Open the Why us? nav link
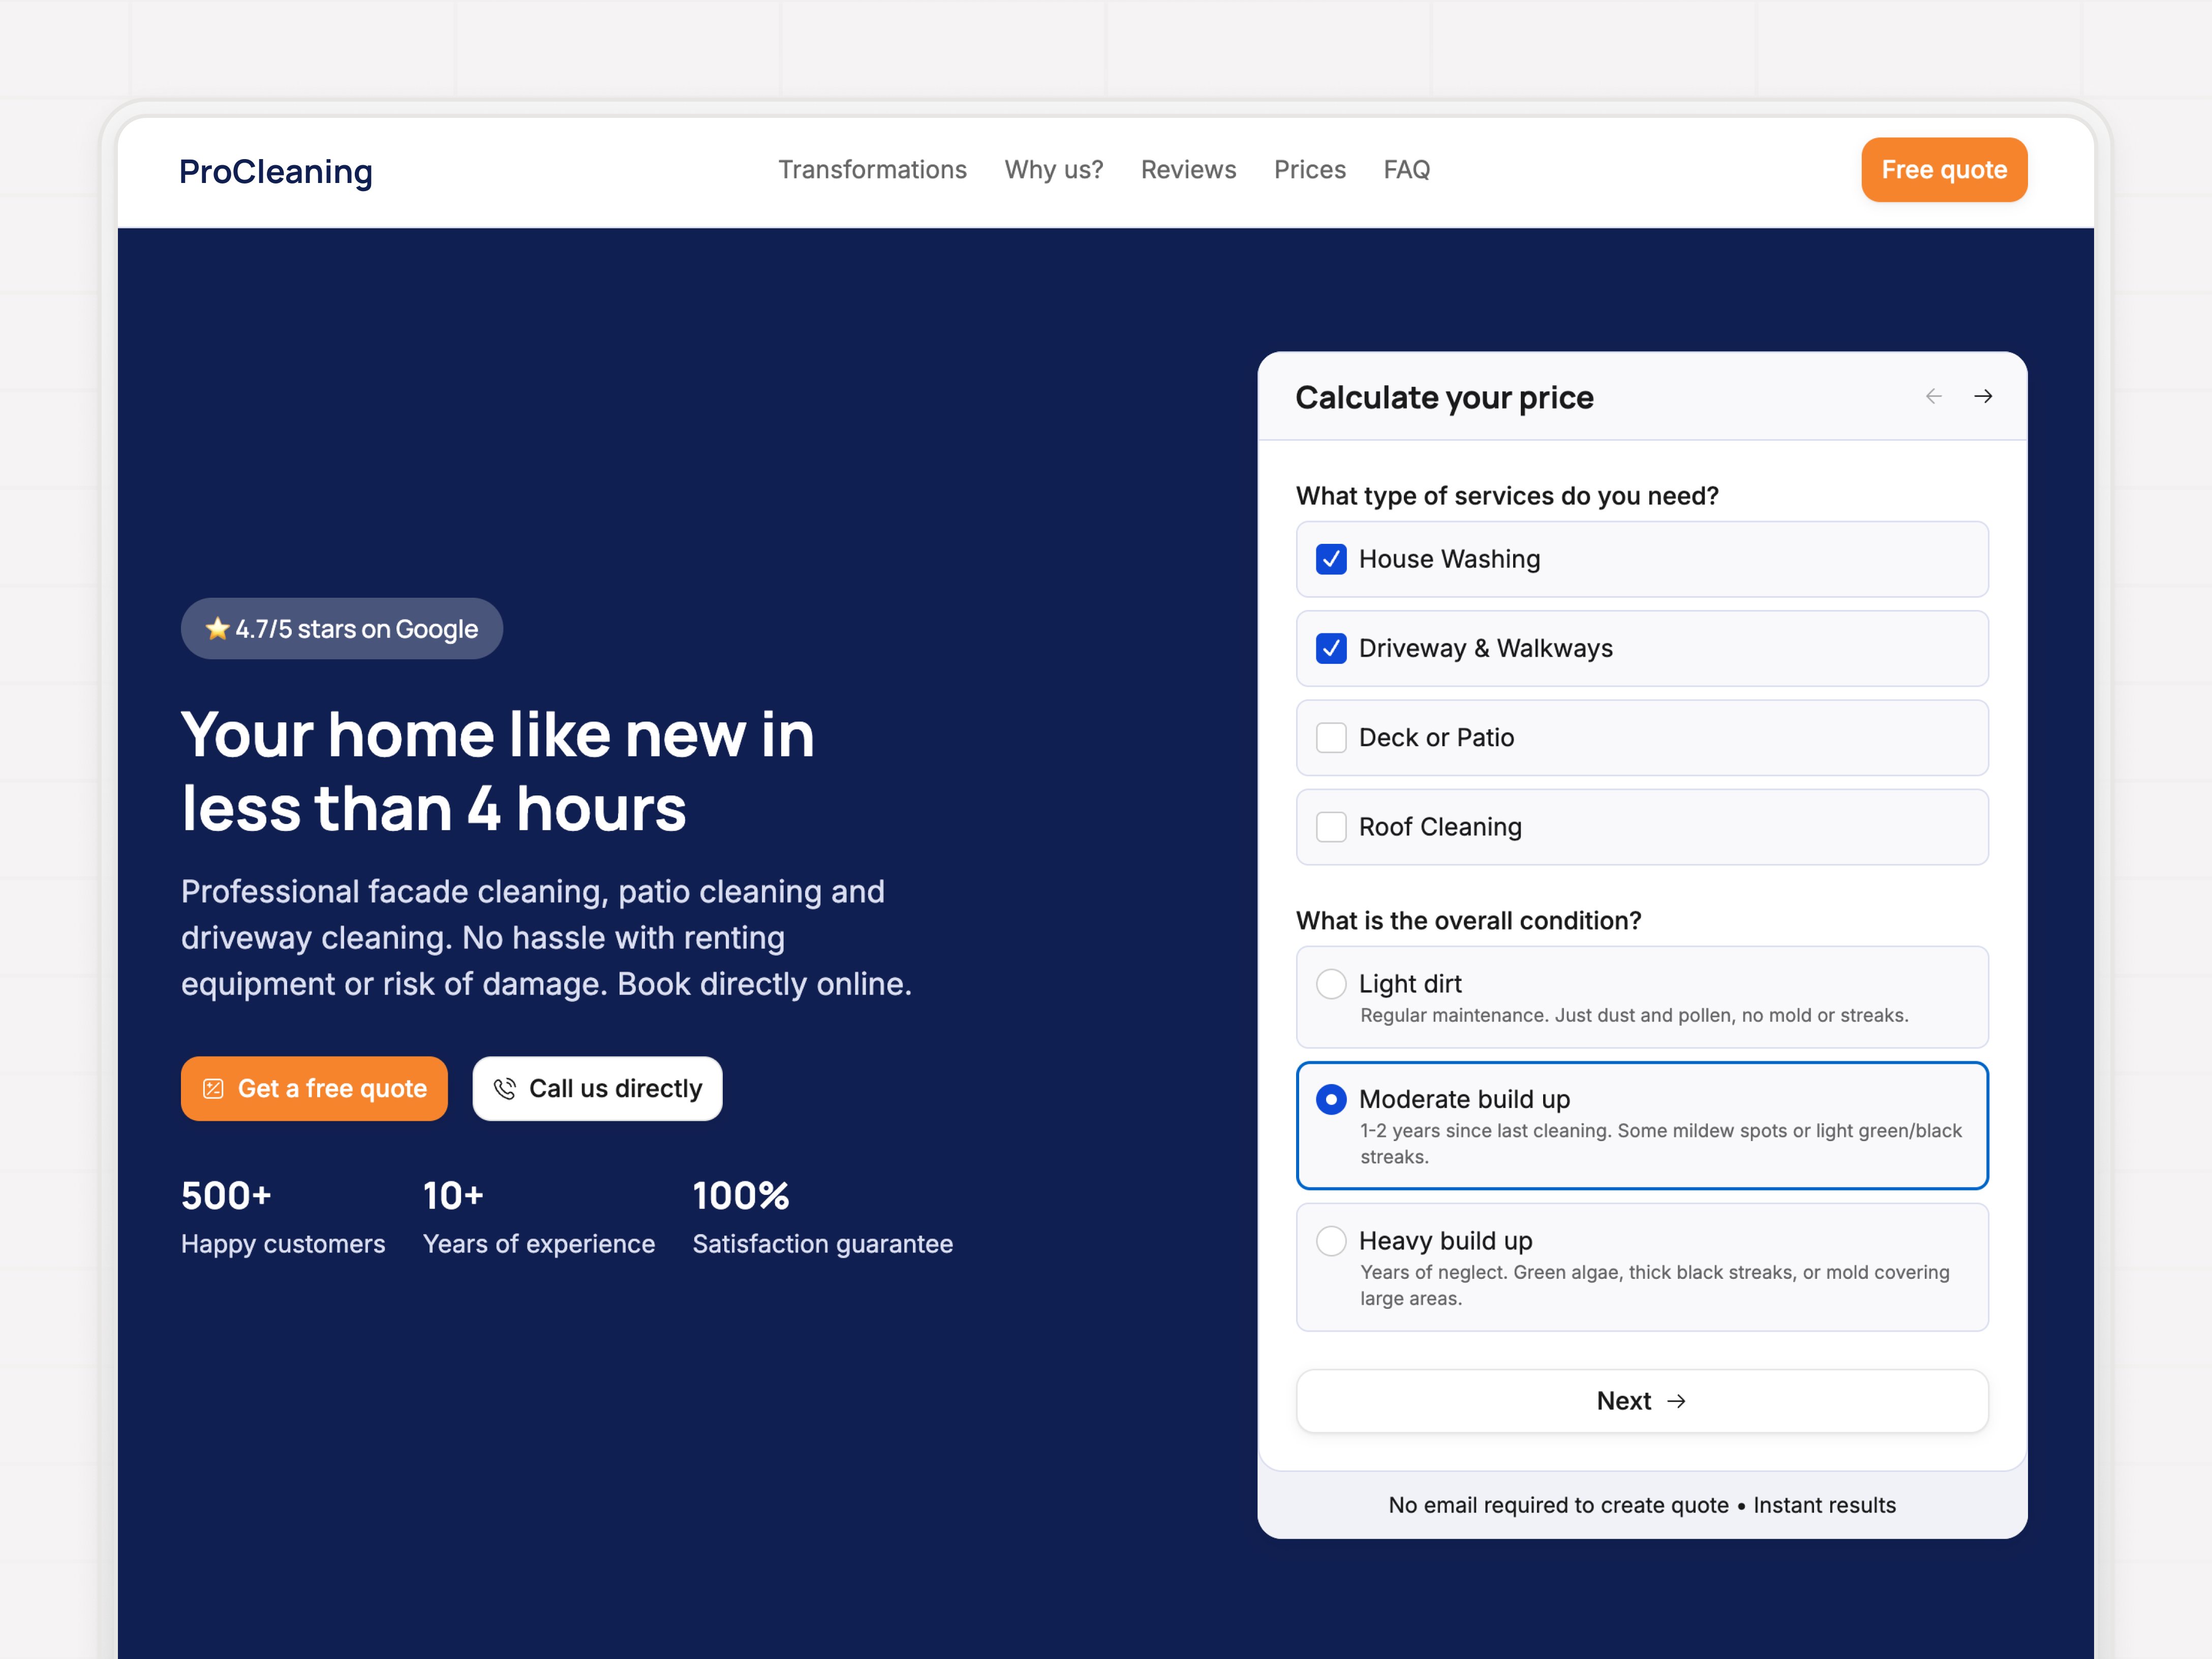The width and height of the screenshot is (2212, 1659). click(x=1054, y=170)
